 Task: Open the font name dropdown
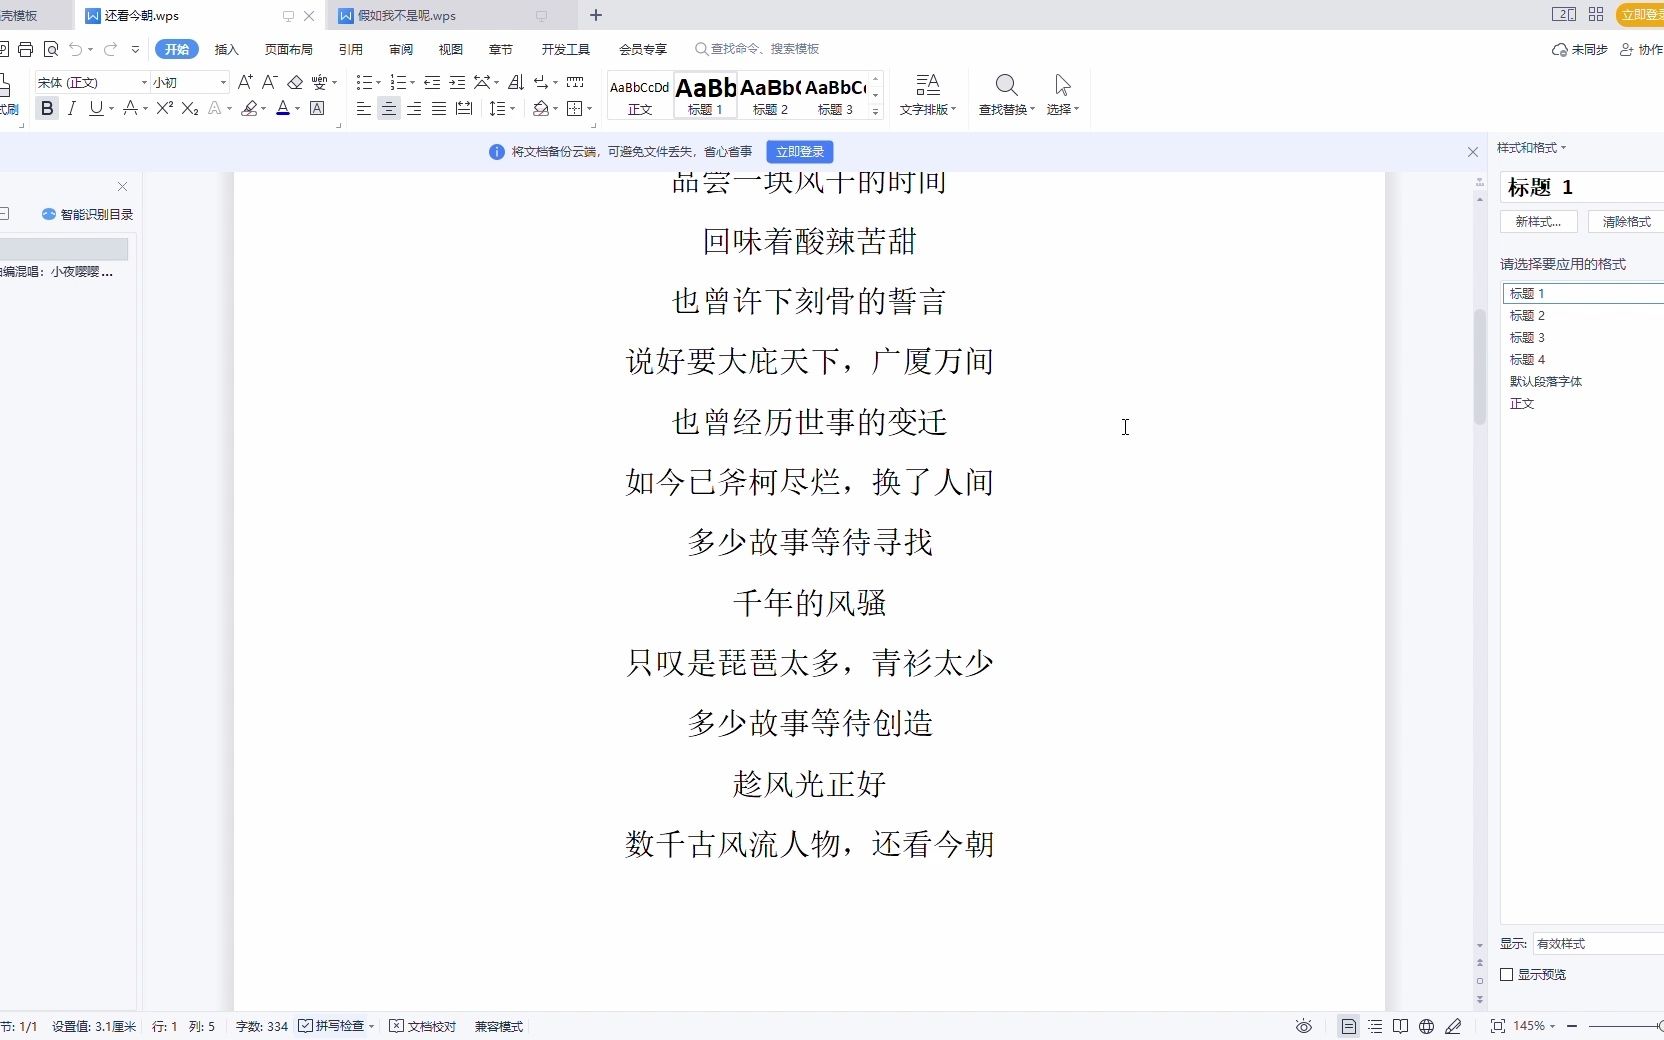144,82
